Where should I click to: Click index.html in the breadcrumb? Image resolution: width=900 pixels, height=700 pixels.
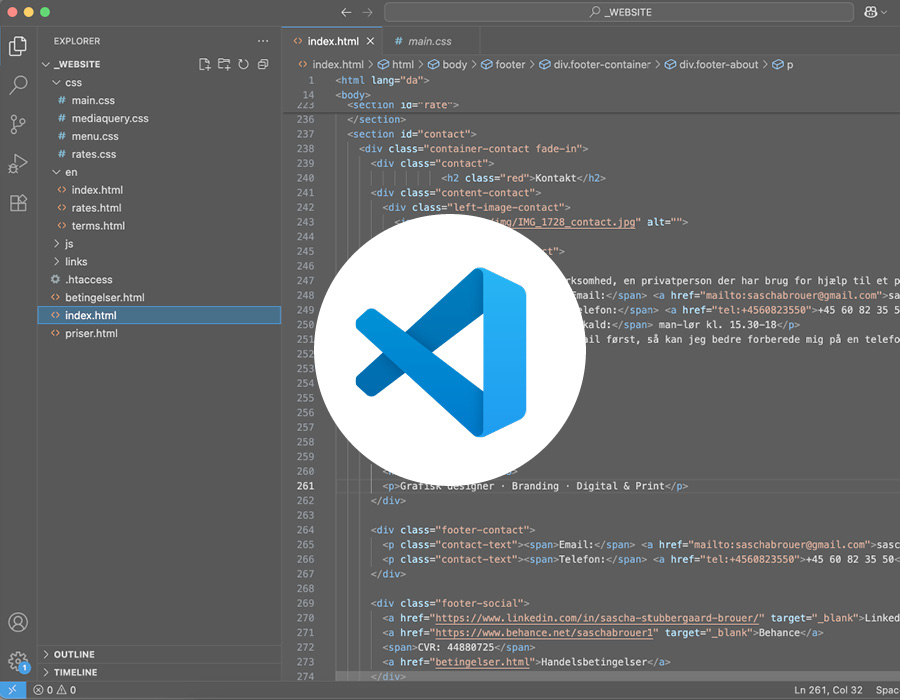[x=331, y=64]
